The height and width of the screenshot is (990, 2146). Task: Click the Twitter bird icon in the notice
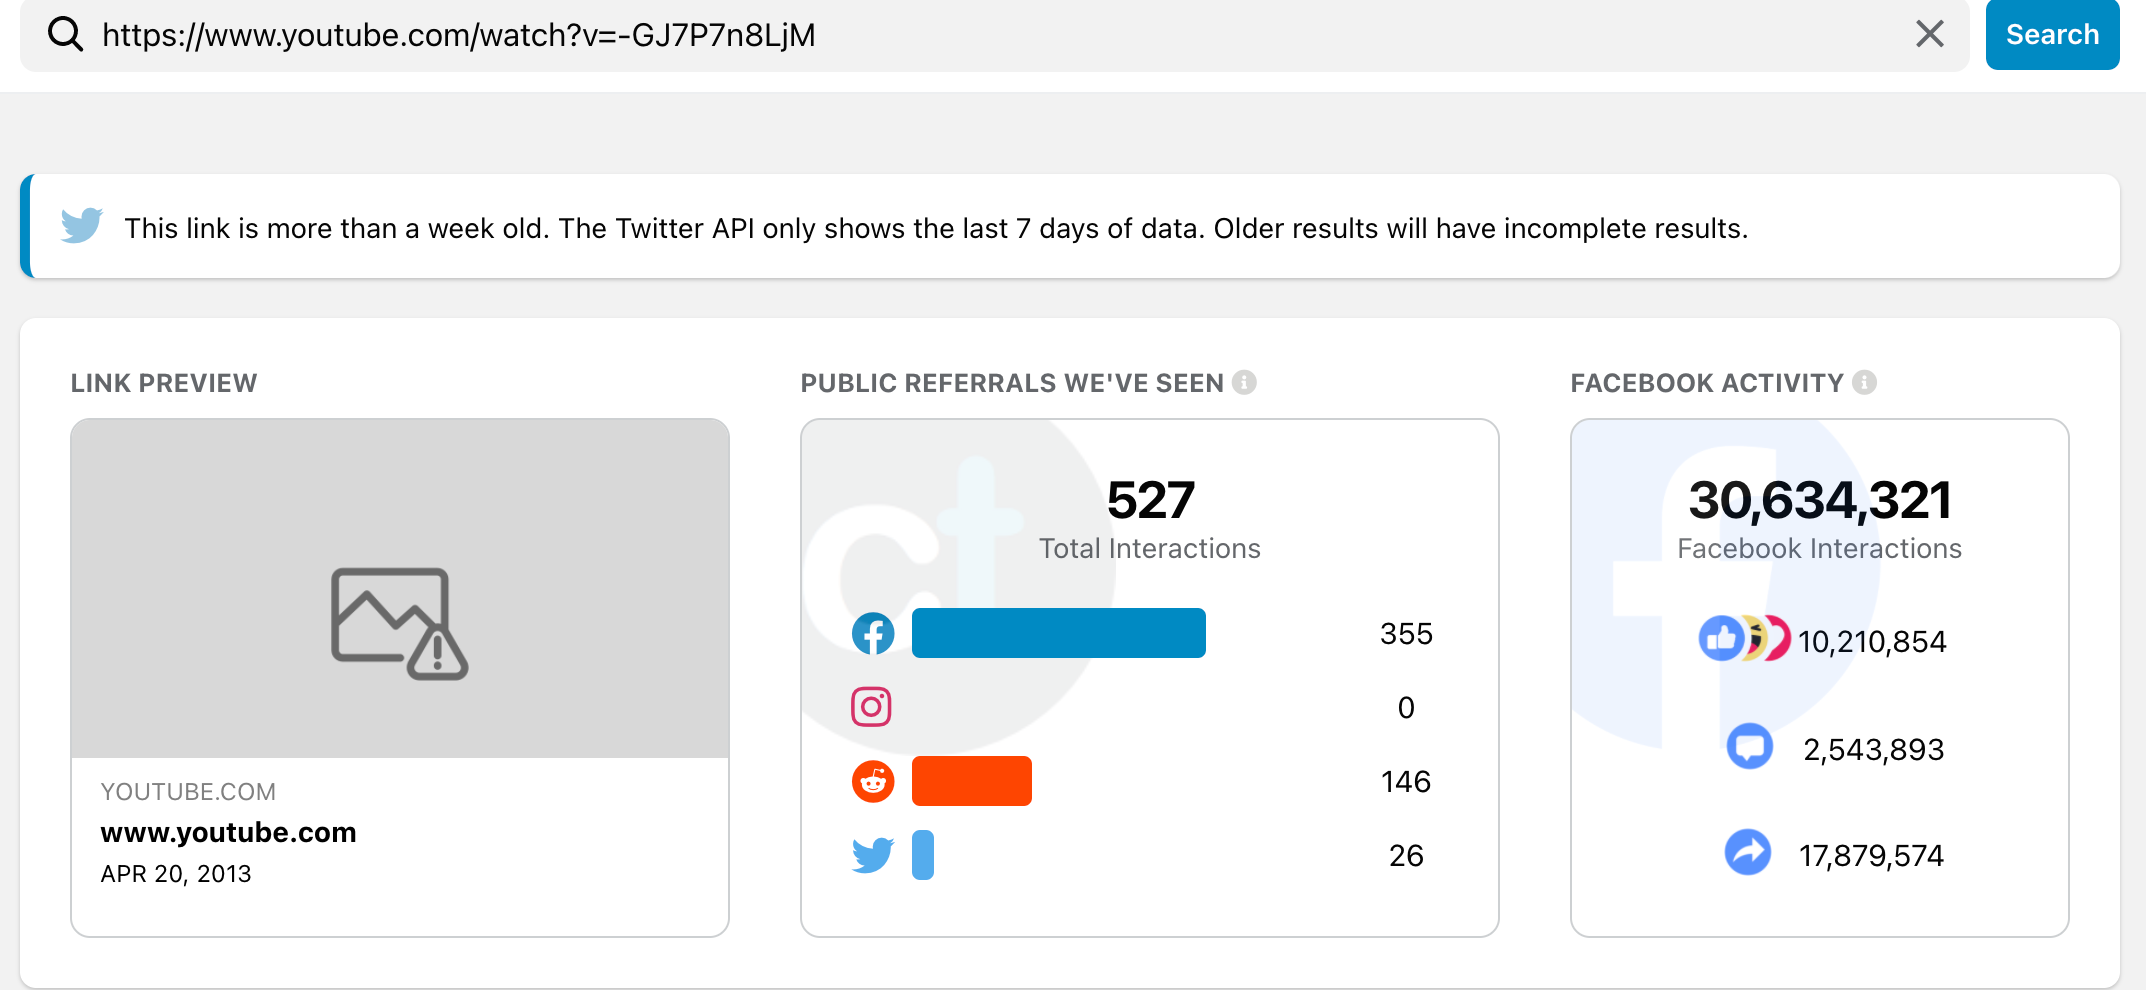(81, 226)
